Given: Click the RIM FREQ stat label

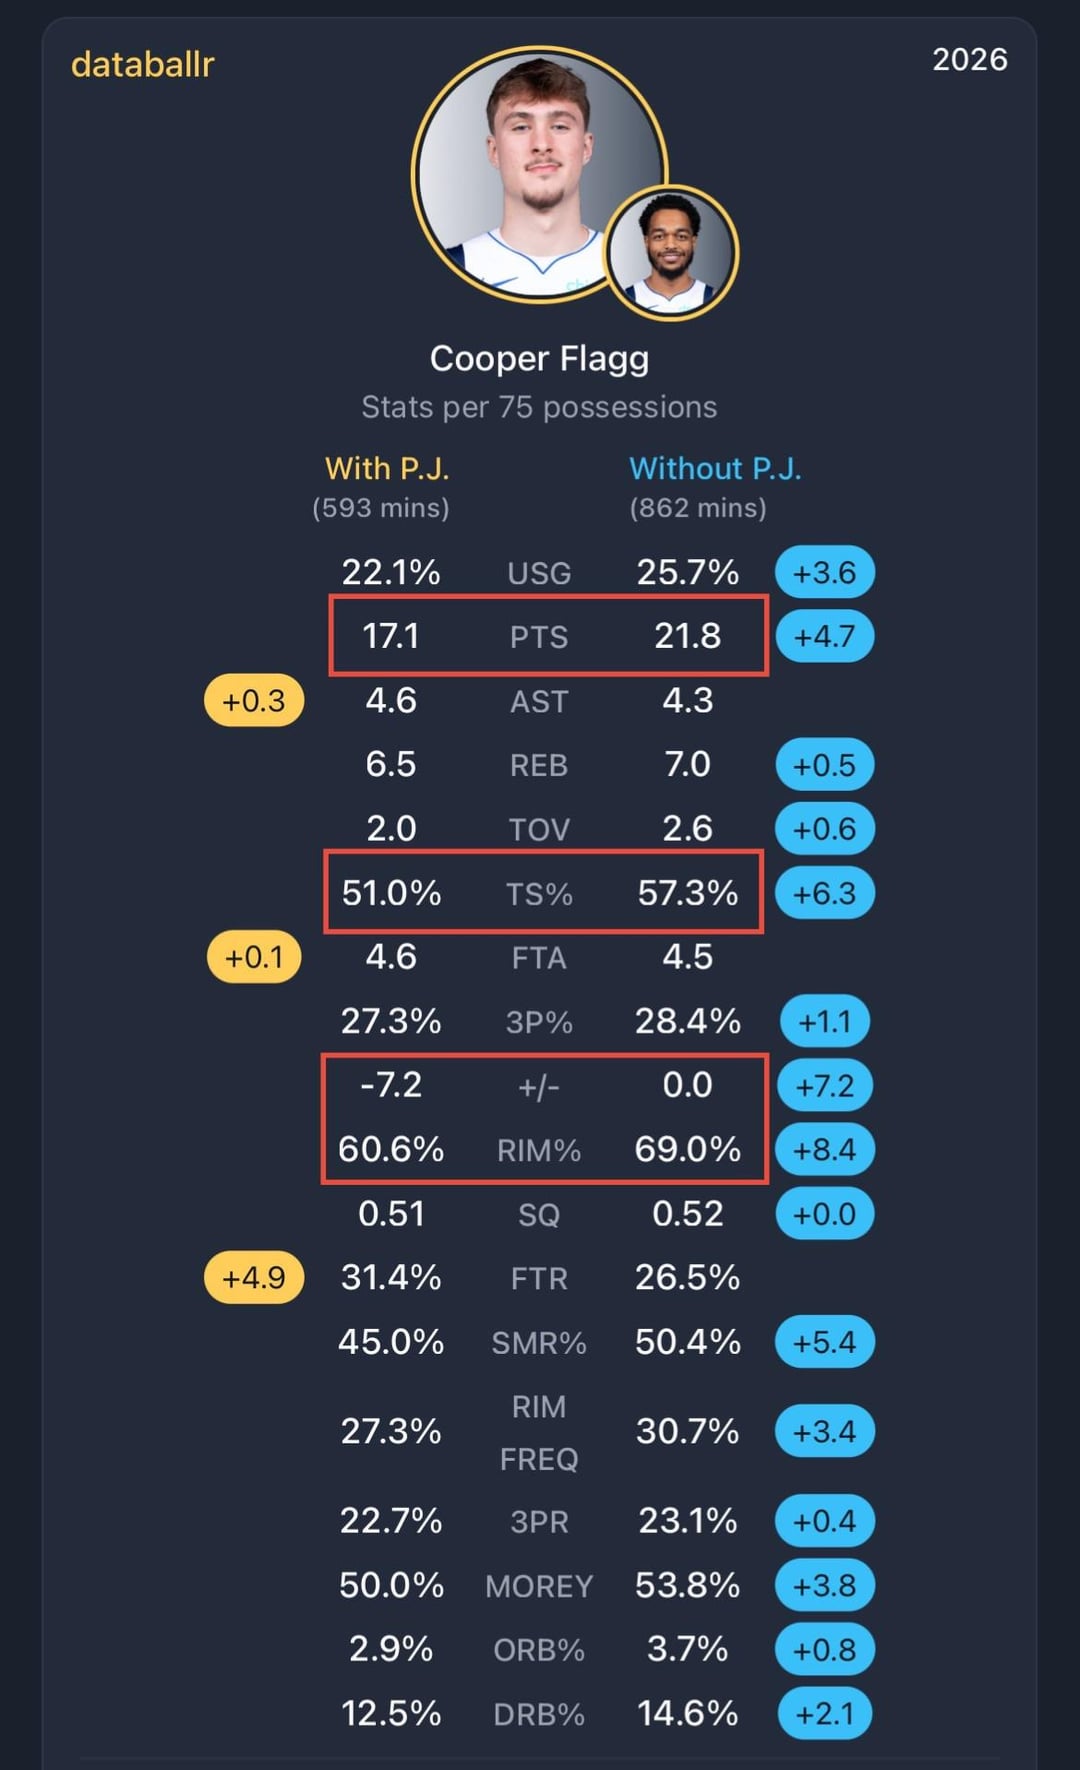Looking at the screenshot, I should pos(539,1432).
